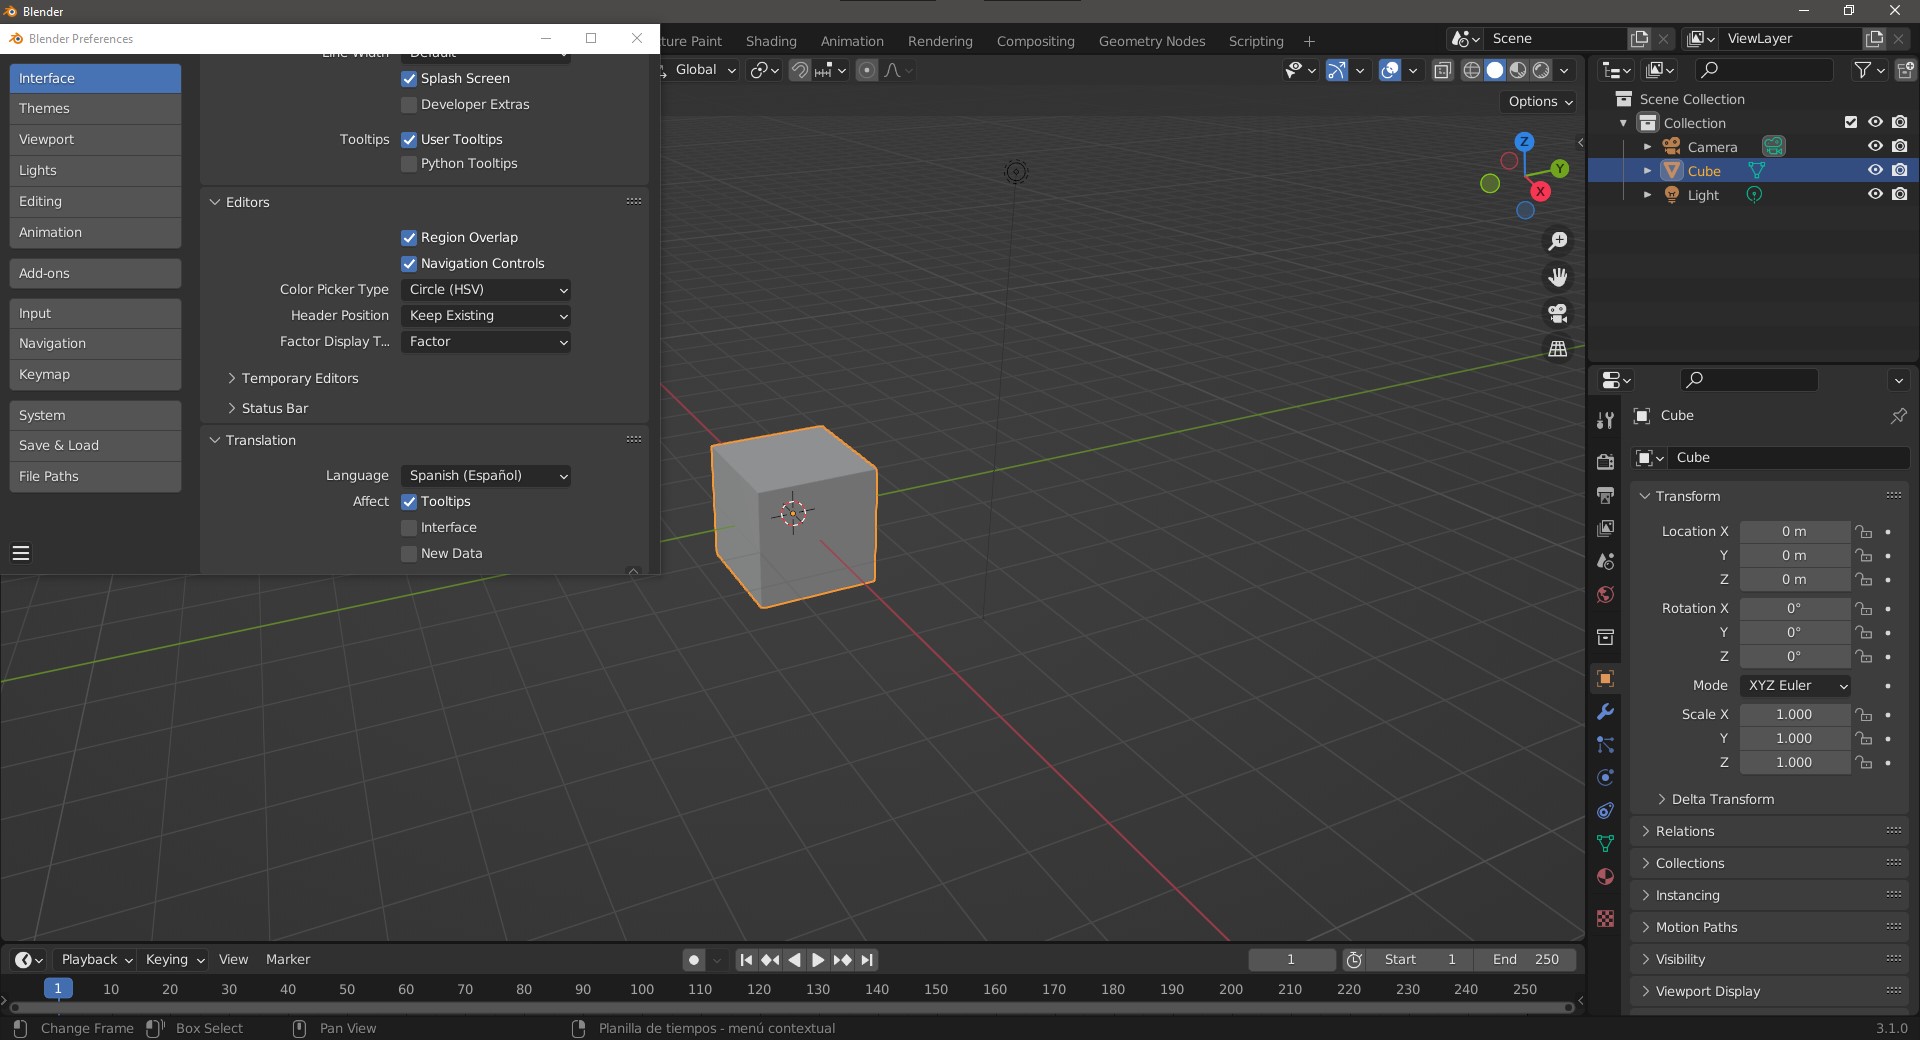This screenshot has width=1920, height=1040.
Task: Click the Preferences hamburger menu icon
Action: (x=21, y=553)
